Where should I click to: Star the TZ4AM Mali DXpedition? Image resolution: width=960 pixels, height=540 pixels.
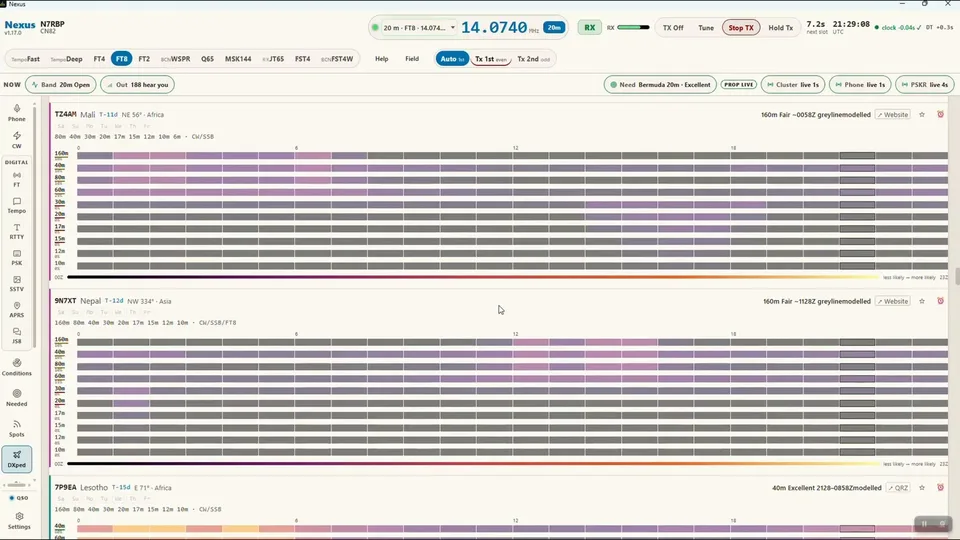(921, 114)
